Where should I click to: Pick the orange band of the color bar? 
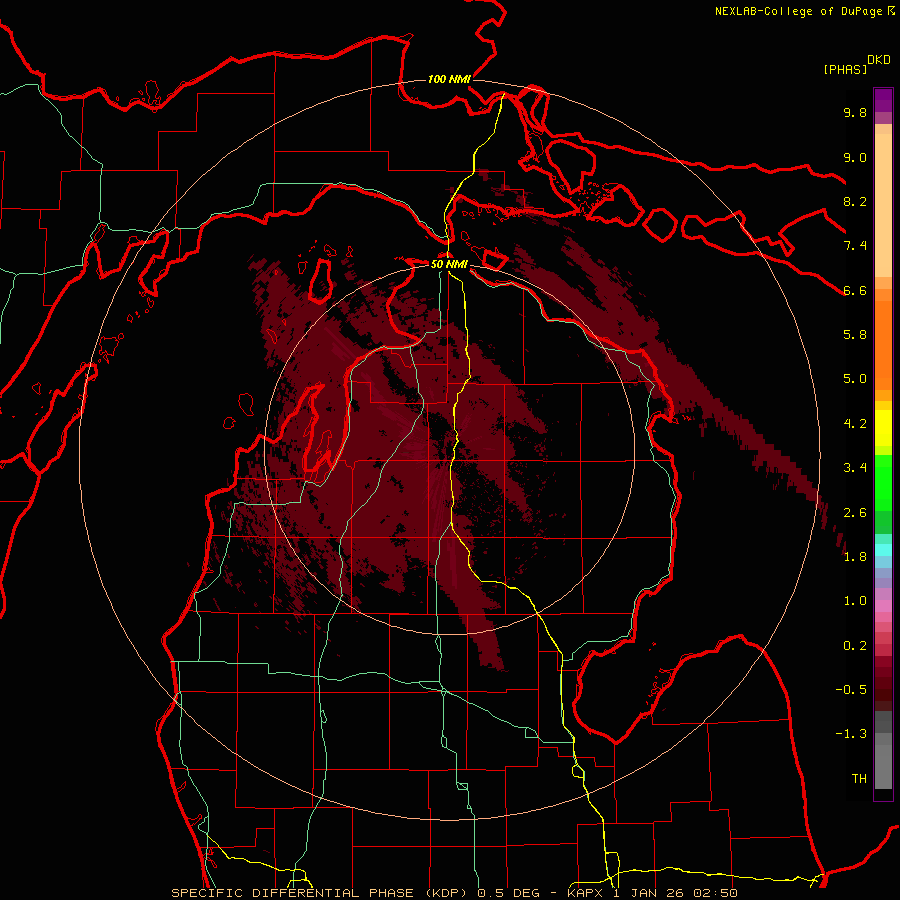[883, 344]
